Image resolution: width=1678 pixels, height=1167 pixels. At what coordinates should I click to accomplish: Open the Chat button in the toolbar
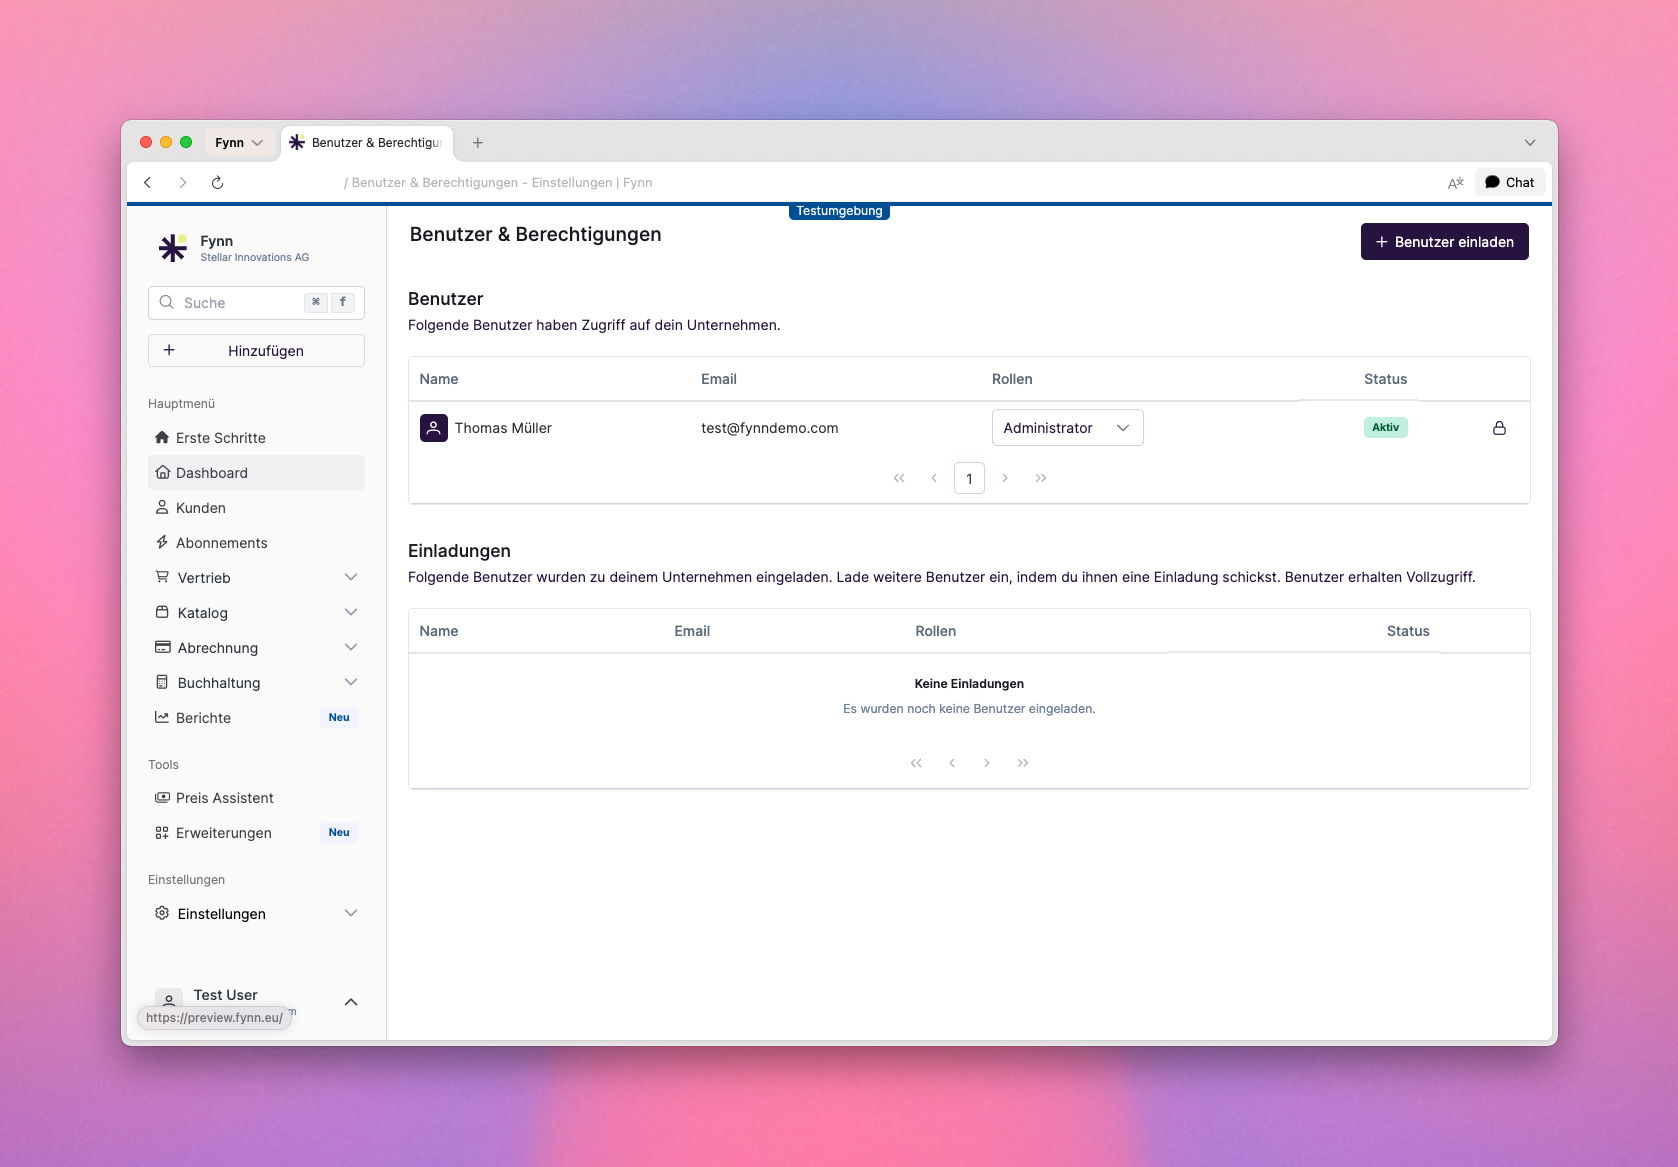click(x=1510, y=182)
